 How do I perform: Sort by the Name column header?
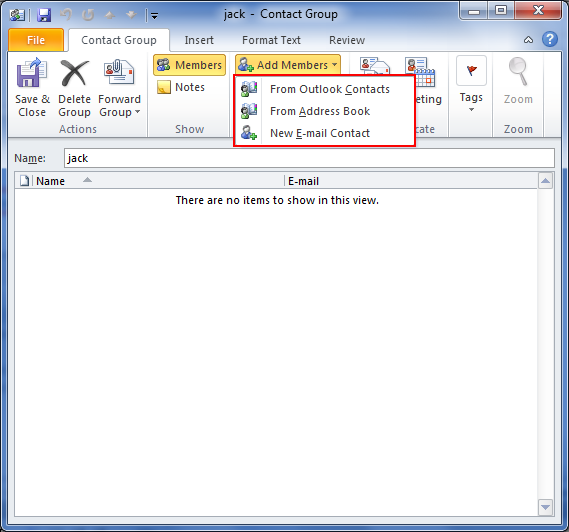click(159, 181)
